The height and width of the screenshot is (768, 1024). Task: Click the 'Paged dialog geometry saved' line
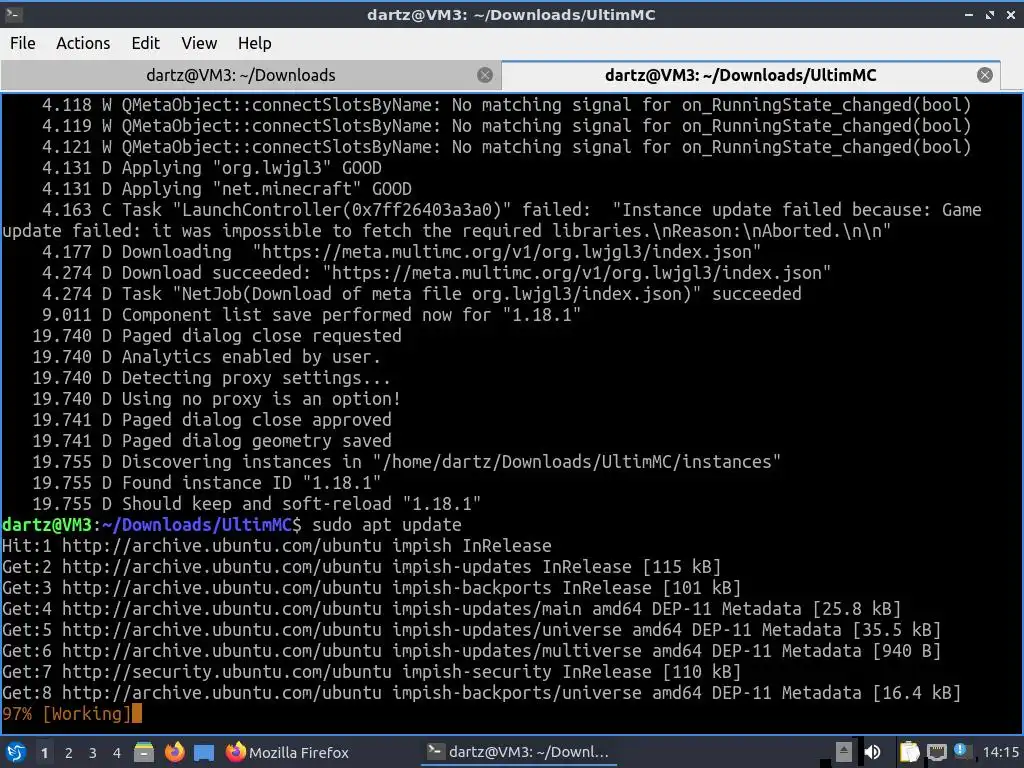[x=212, y=441]
